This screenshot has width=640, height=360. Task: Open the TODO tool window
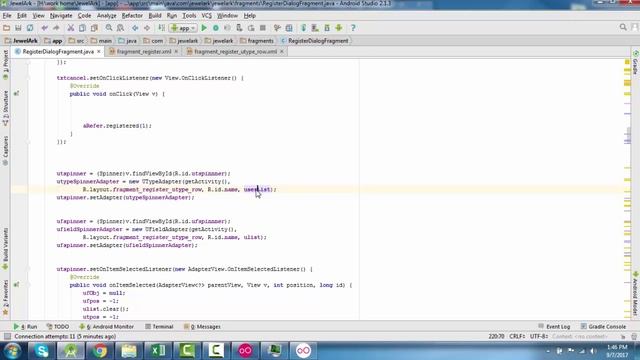click(58, 327)
